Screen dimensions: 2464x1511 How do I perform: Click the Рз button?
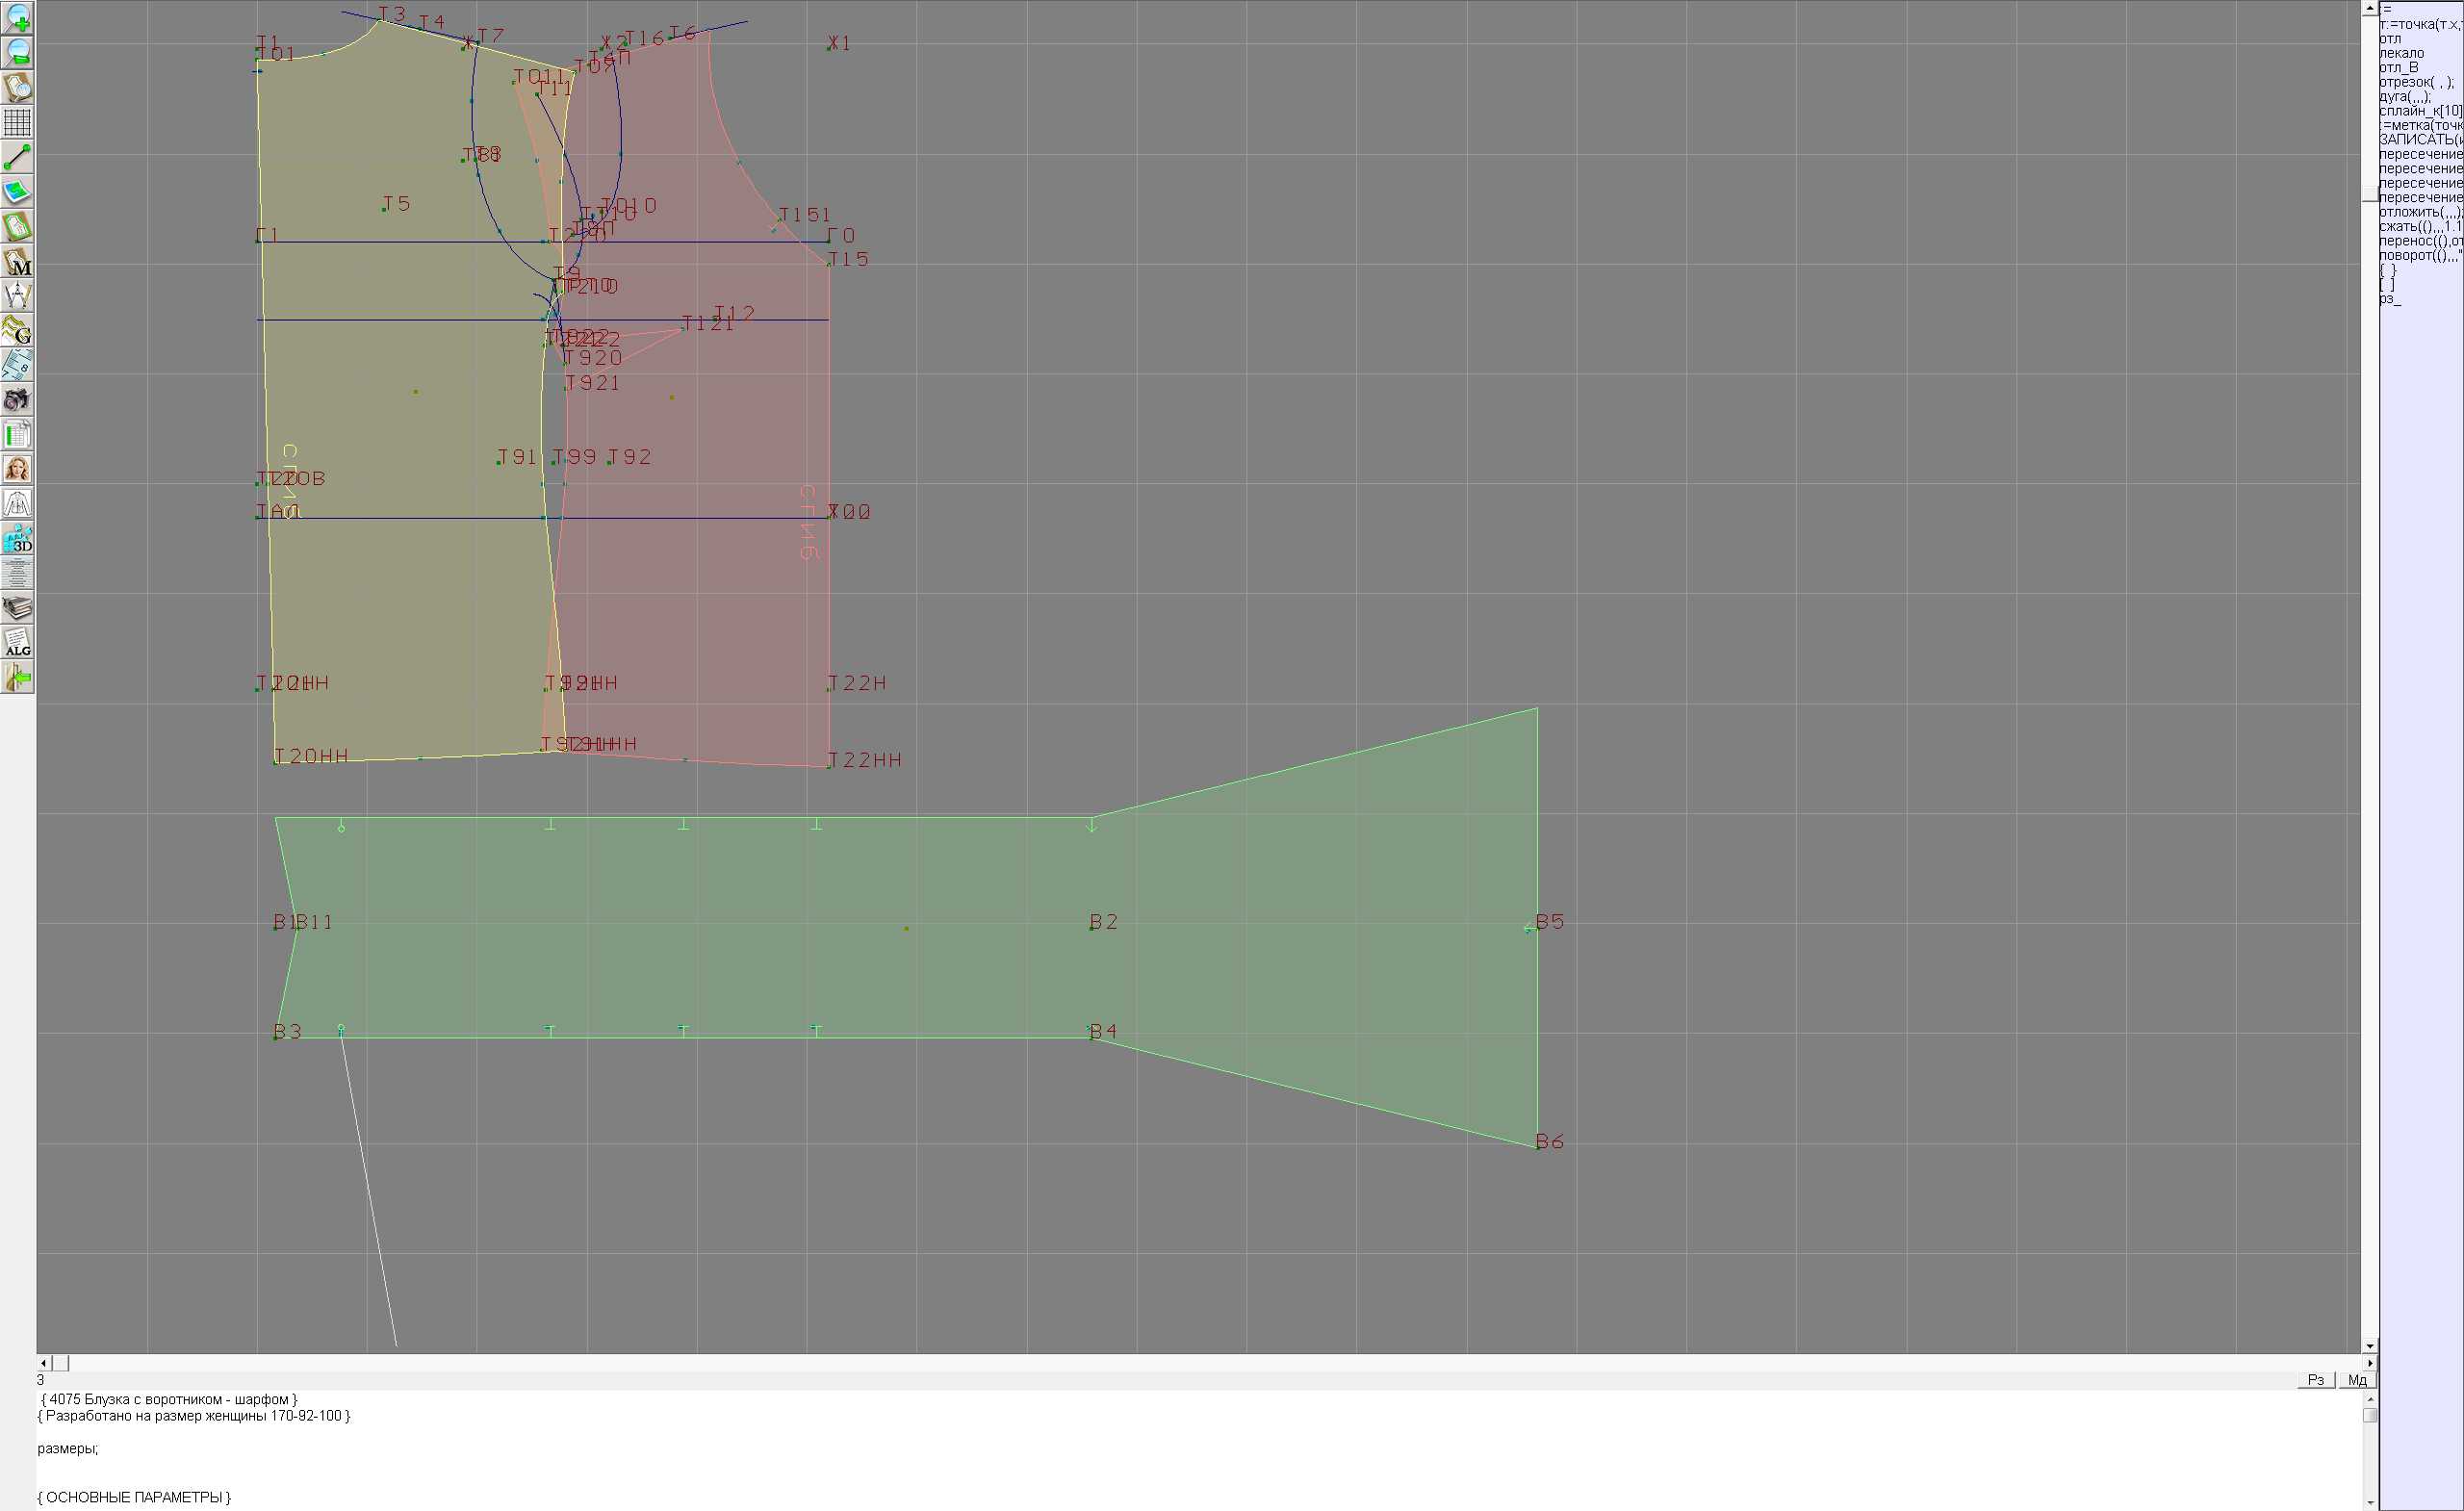pos(2315,1380)
